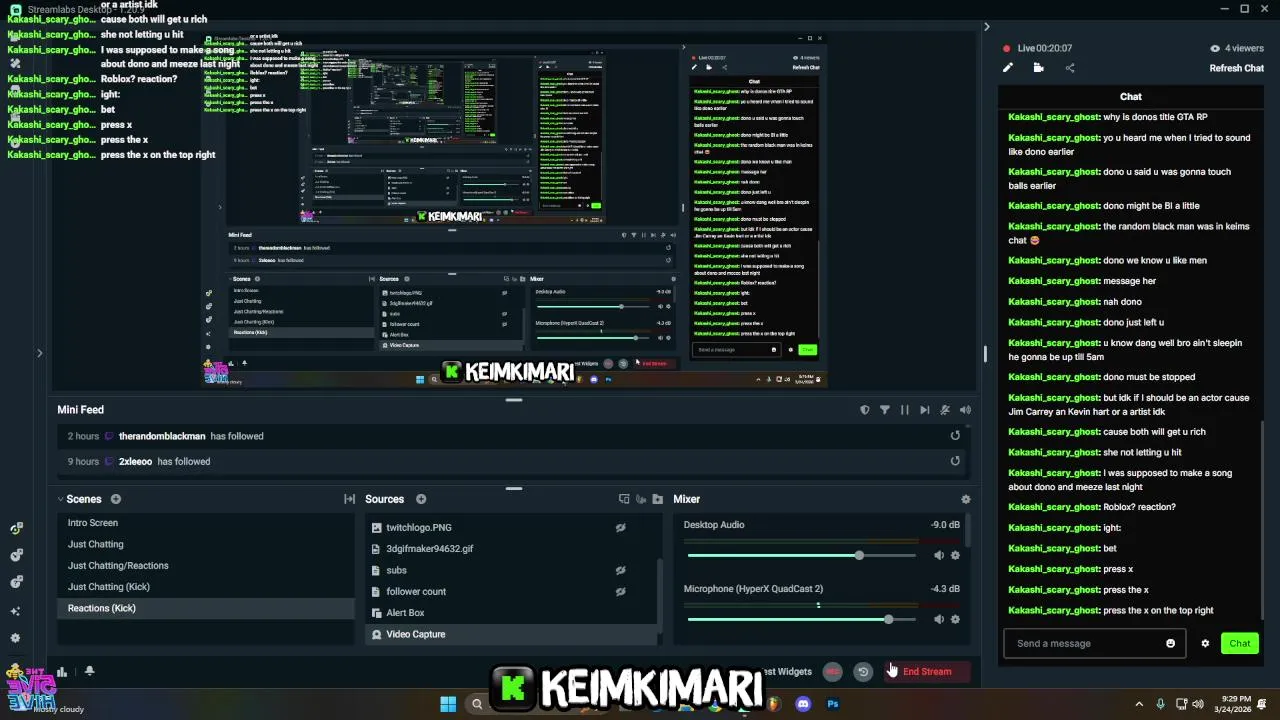Replay 2xleeoo follow alert
1280x720 pixels.
pyautogui.click(x=955, y=461)
